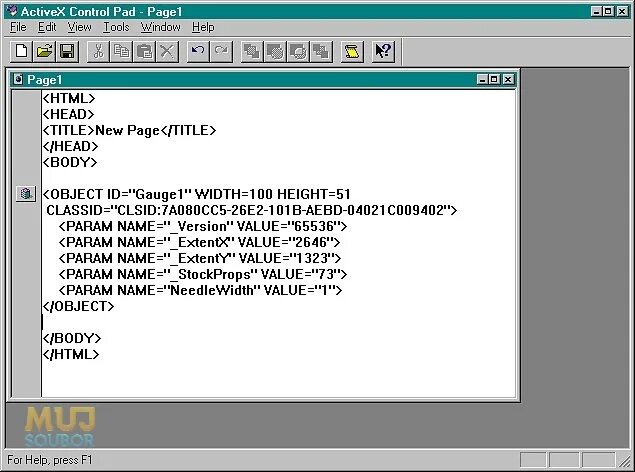This screenshot has height=472, width=635.
Task: Click the NeedleWidth PARAM line
Action: [x=200, y=290]
